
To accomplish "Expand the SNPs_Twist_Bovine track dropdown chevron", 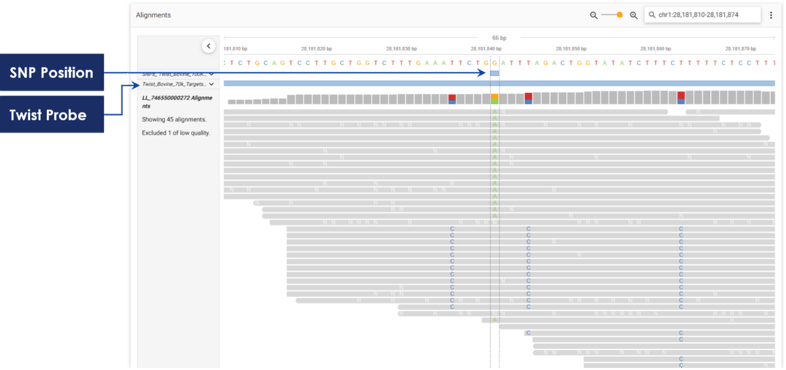I will [211, 74].
